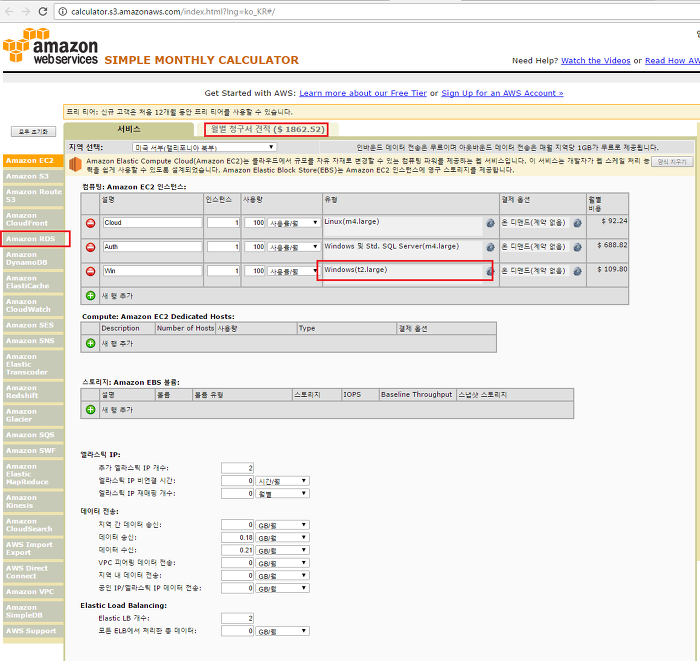
Task: Select Amazon SQS in sidebar
Action: (33, 435)
